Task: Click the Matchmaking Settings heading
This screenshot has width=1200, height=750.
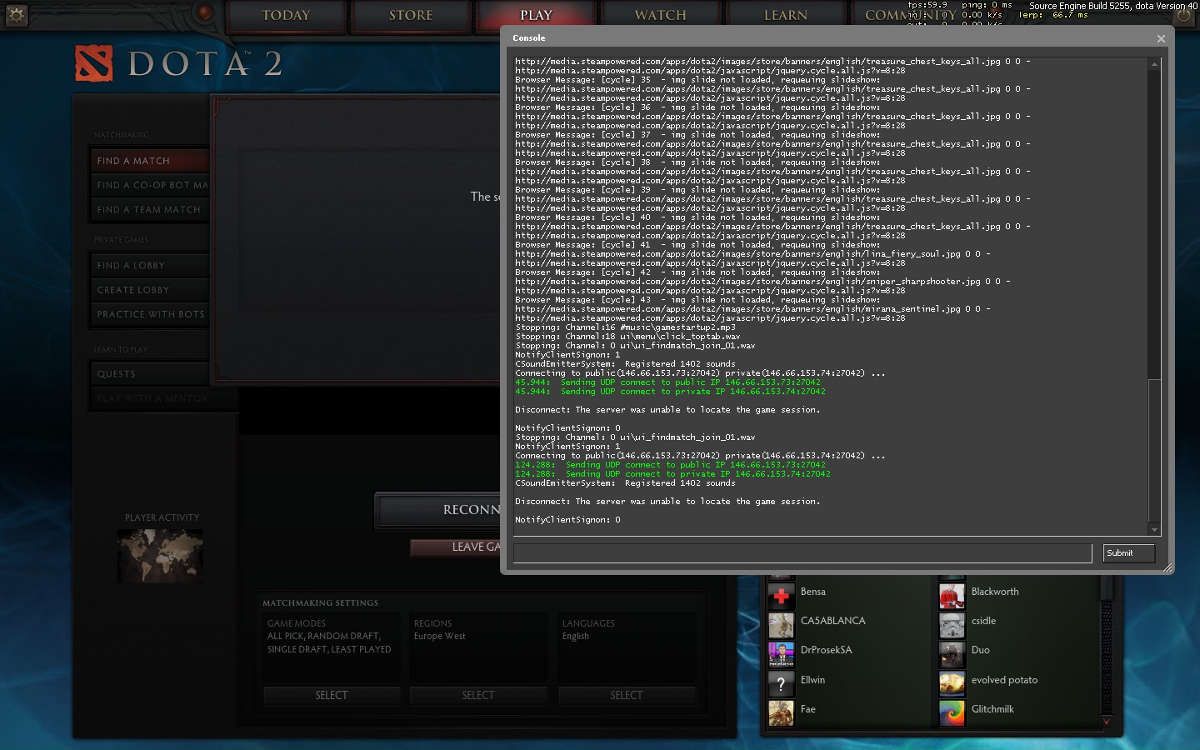Action: tap(320, 603)
